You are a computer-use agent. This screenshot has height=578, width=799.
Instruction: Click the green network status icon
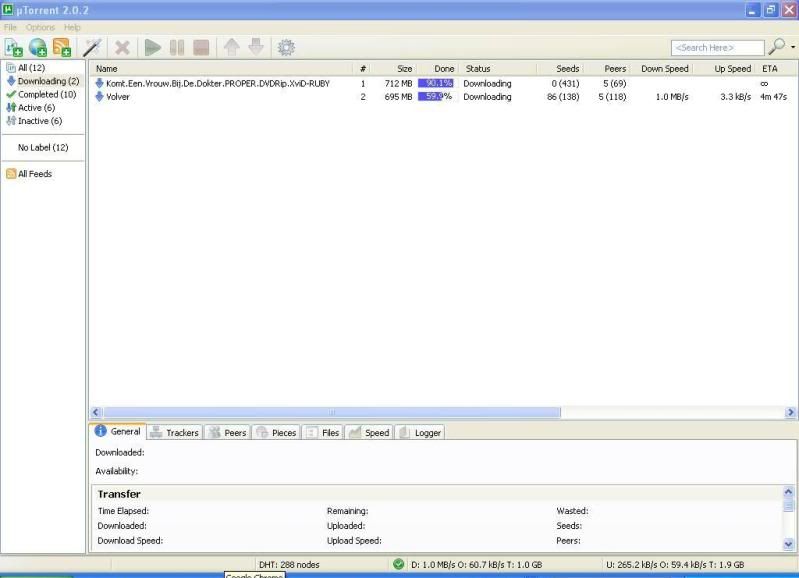(398, 564)
